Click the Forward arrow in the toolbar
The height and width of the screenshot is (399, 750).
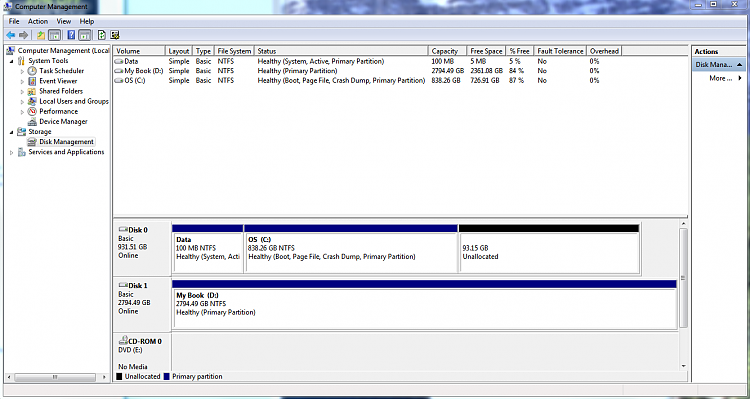[23, 35]
